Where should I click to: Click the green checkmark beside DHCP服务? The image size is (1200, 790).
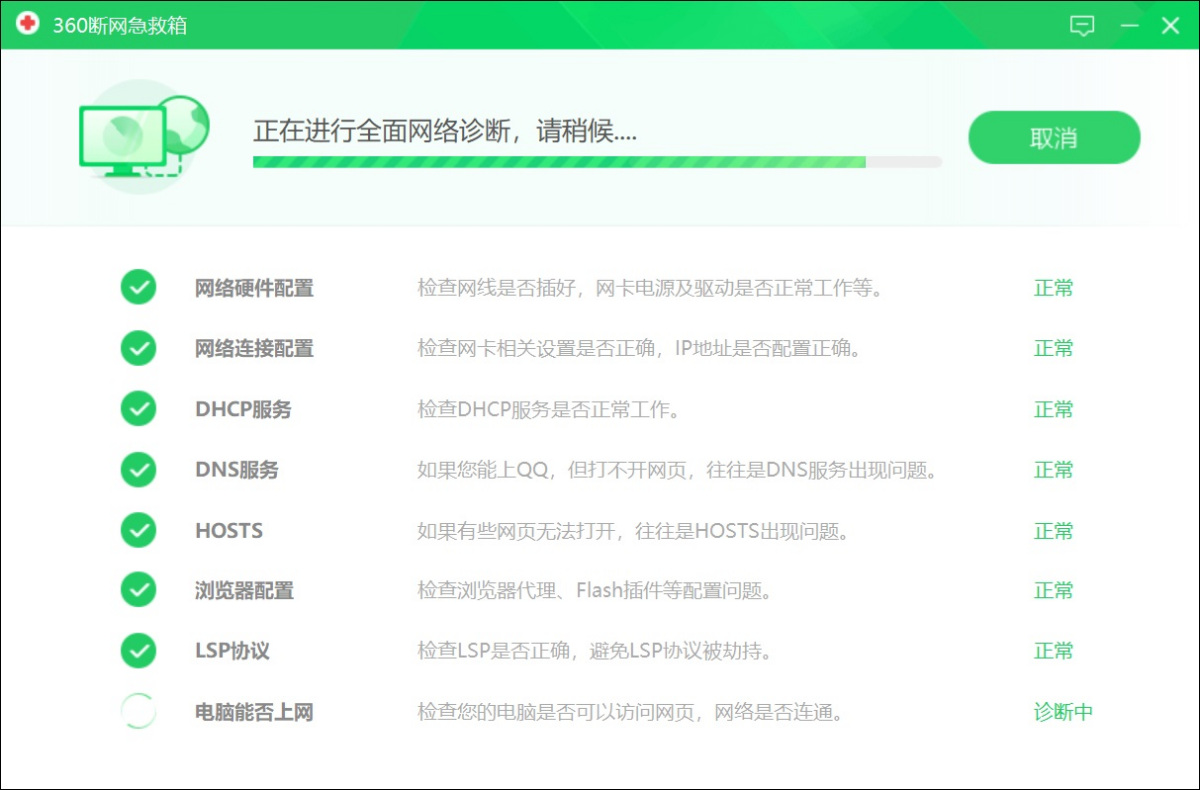click(138, 408)
